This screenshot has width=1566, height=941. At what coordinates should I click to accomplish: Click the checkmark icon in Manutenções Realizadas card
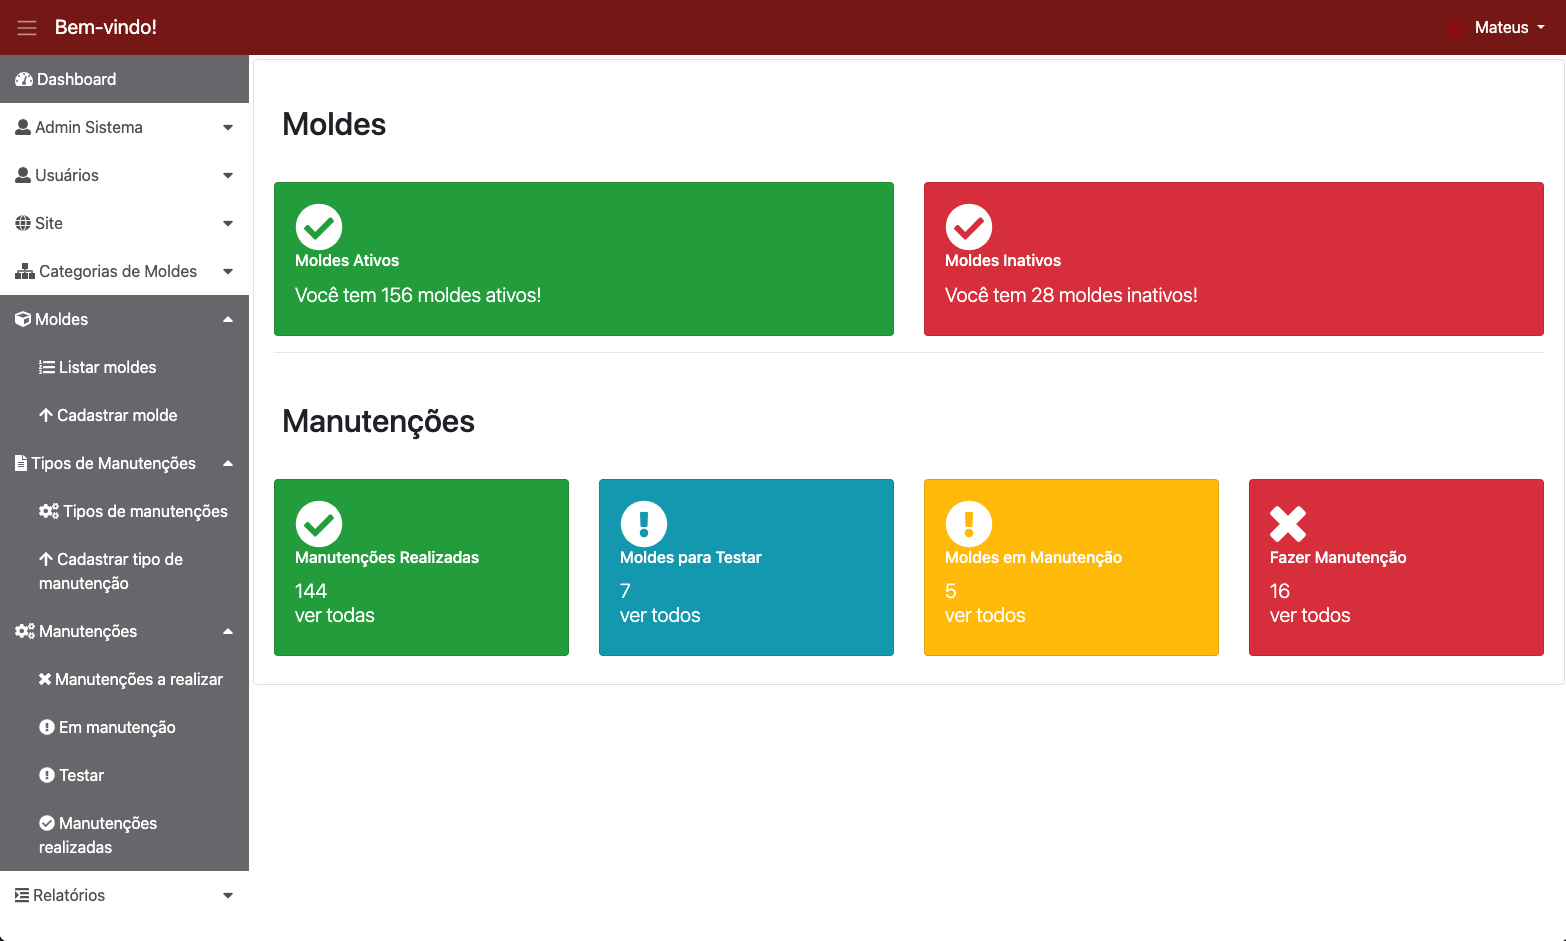click(x=319, y=524)
